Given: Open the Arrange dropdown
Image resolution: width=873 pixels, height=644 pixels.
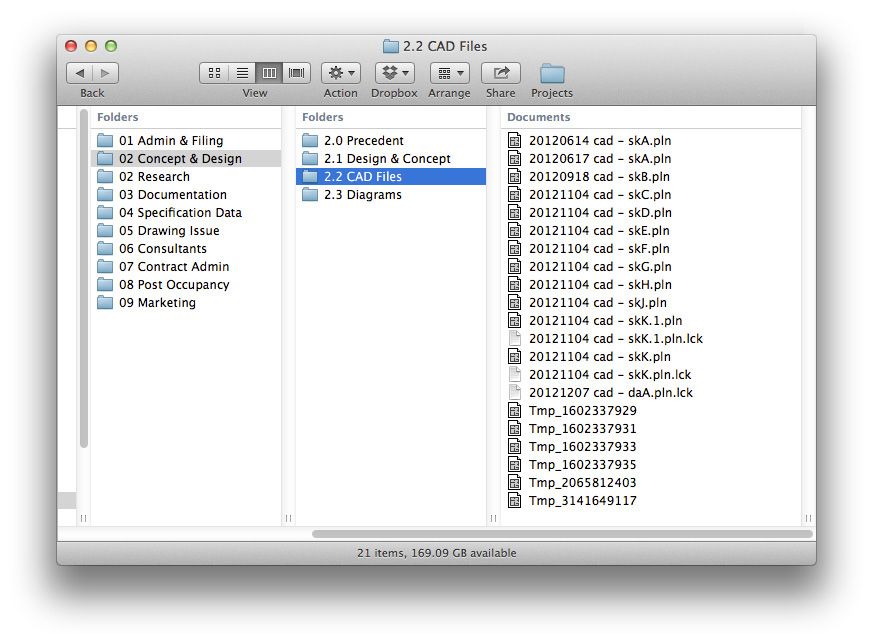Looking at the screenshot, I should pyautogui.click(x=449, y=73).
